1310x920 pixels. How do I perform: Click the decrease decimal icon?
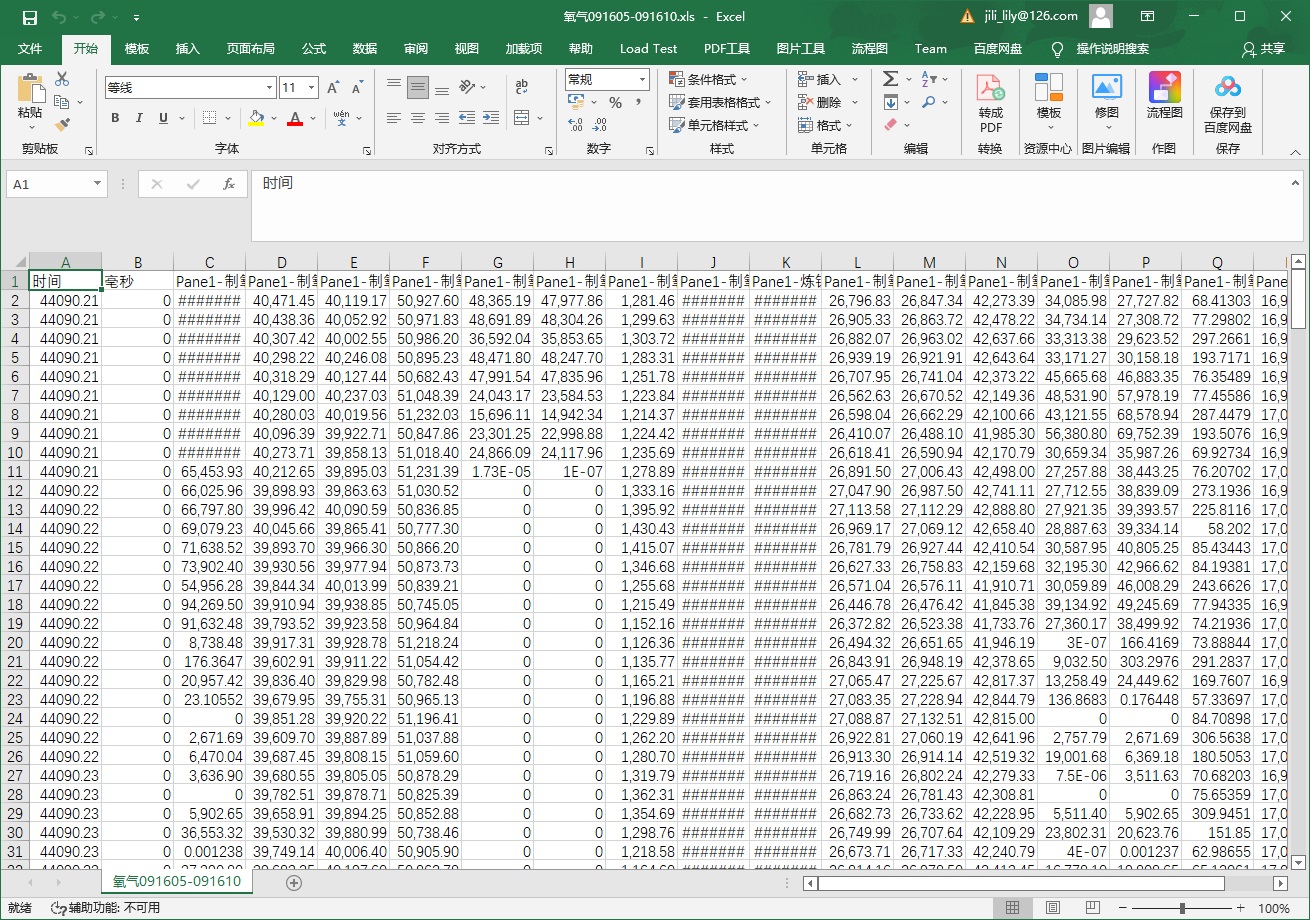click(601, 125)
